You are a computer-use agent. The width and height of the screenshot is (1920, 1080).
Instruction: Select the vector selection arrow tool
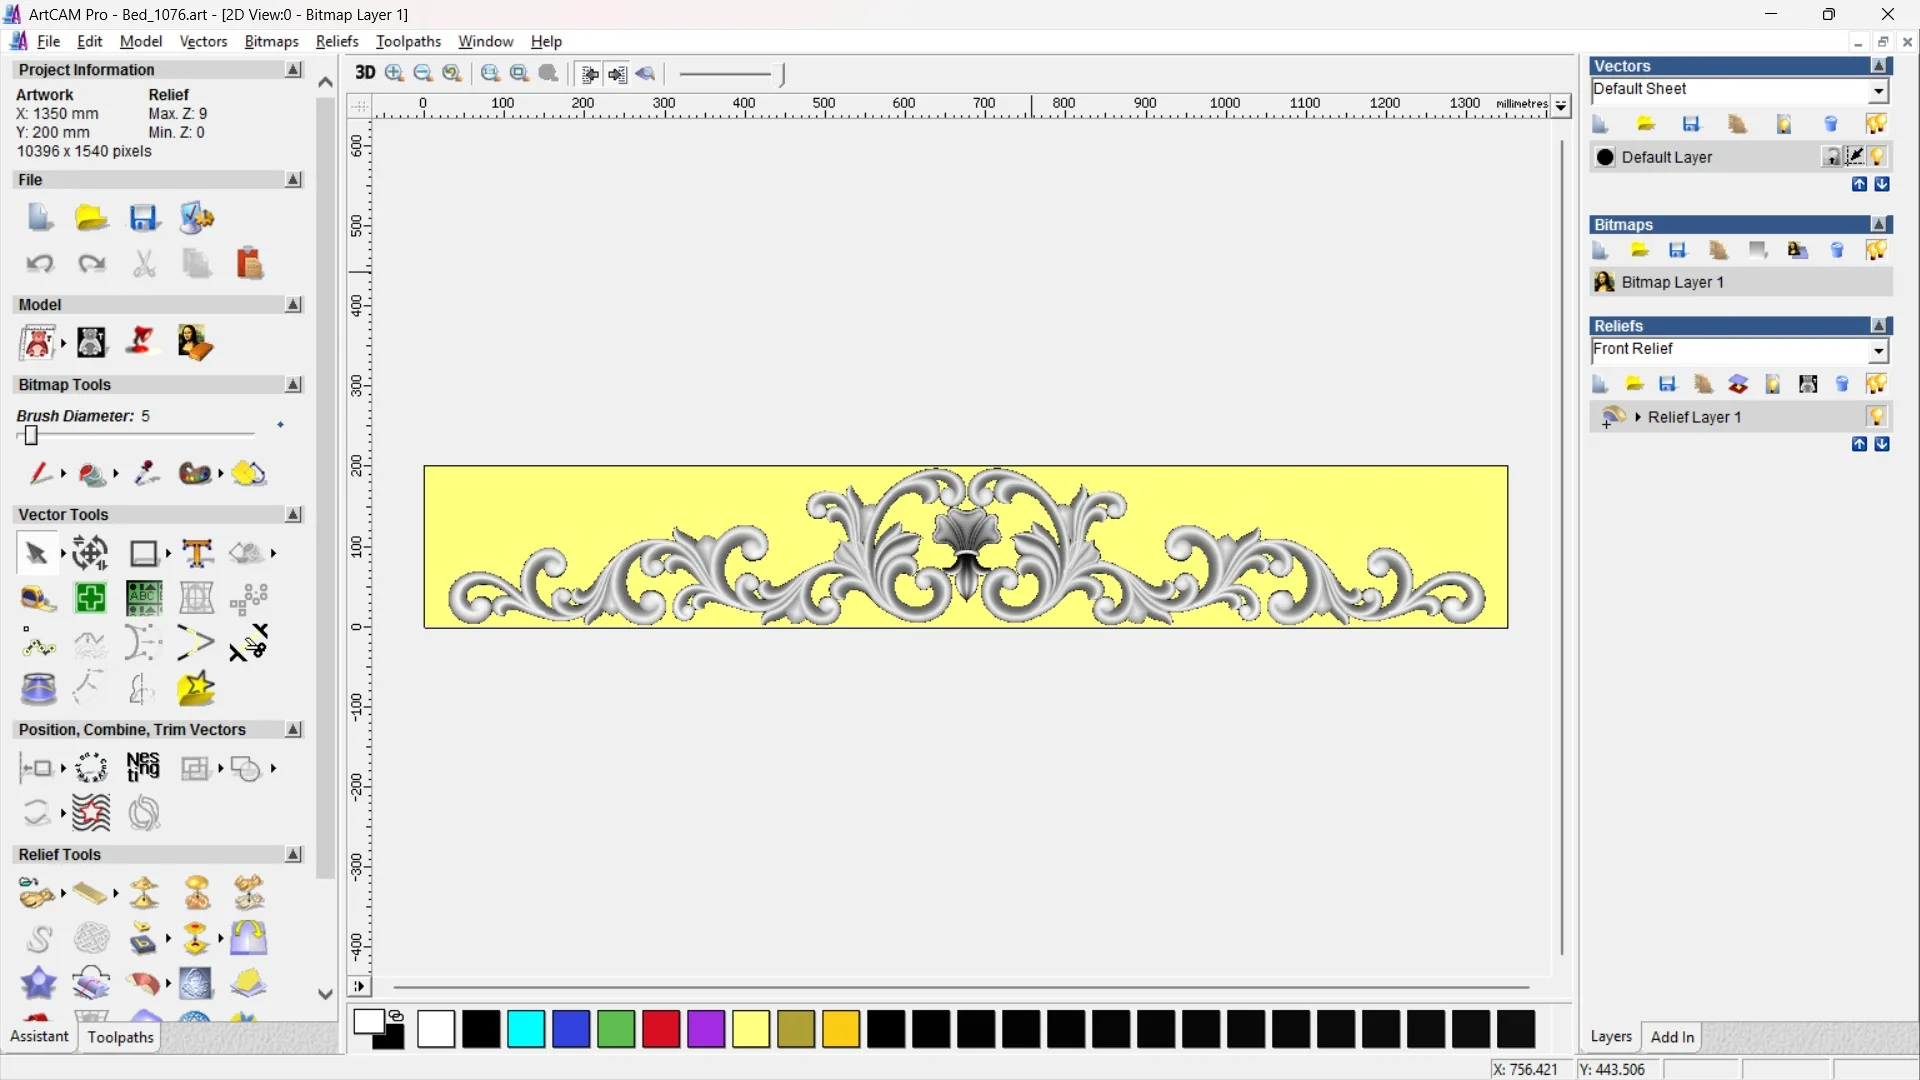coord(36,553)
